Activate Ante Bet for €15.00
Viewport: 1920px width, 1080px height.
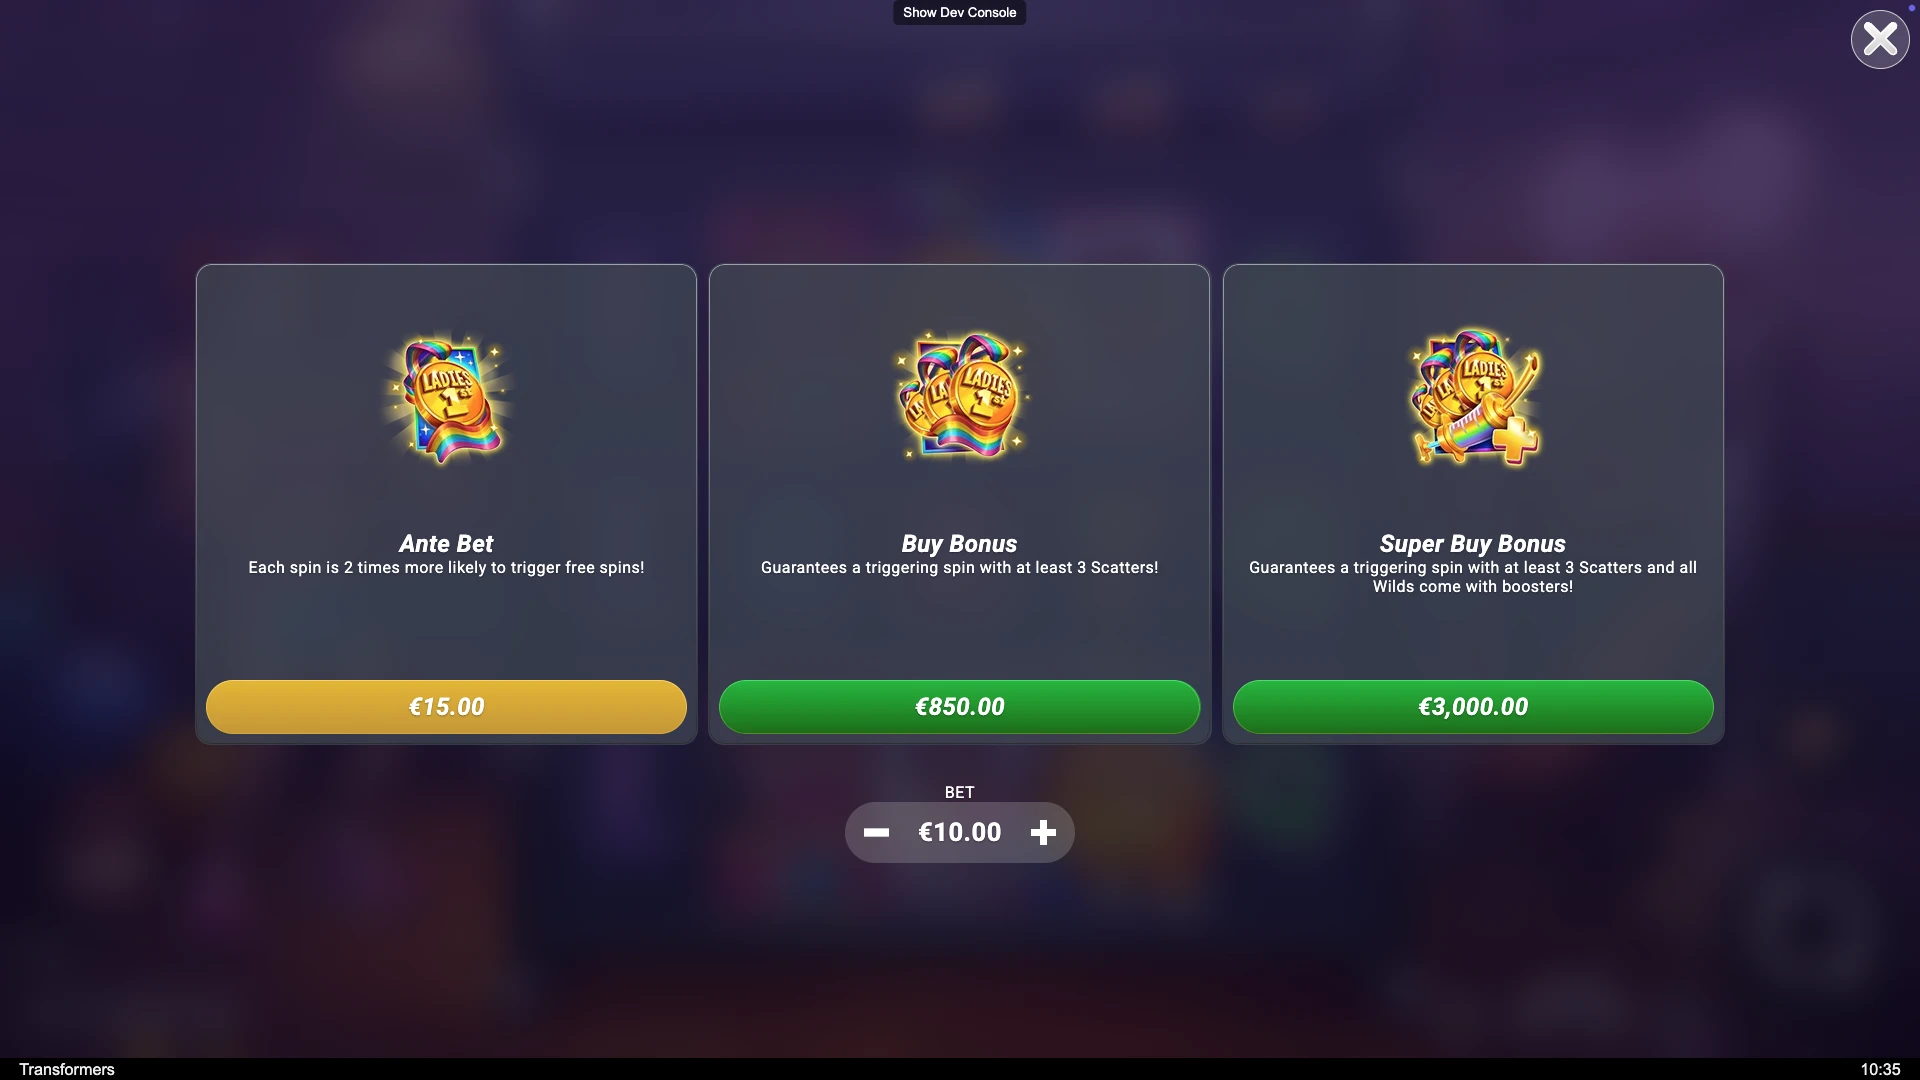coord(446,707)
